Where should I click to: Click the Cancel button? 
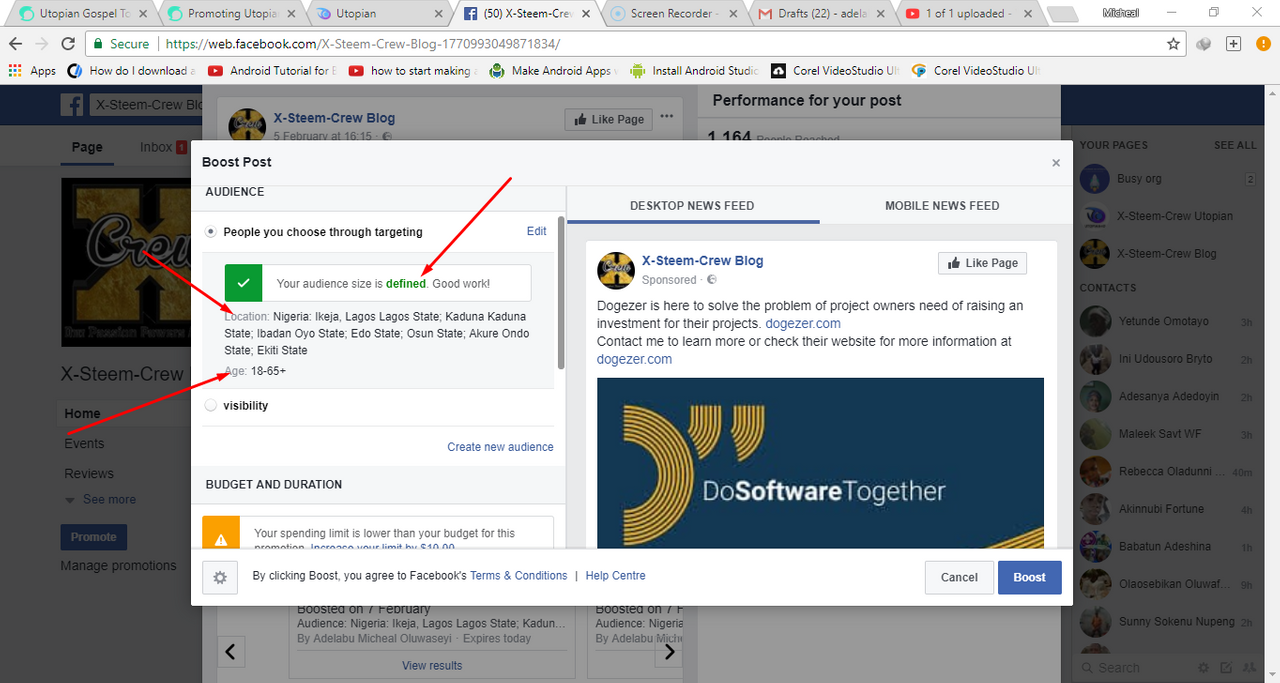(959, 577)
